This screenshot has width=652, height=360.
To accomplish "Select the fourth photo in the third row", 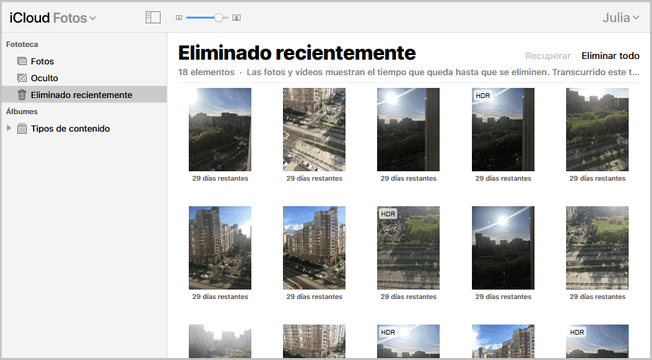I will click(x=503, y=341).
